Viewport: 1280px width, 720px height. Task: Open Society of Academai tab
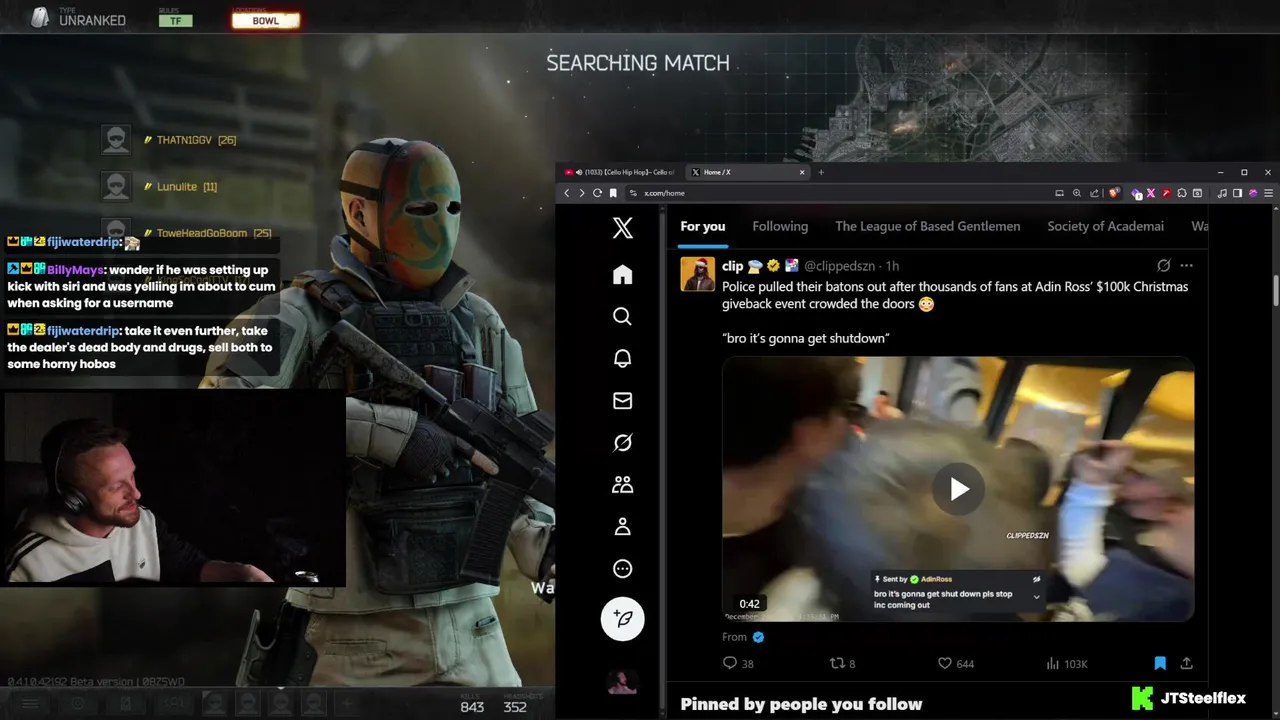tap(1105, 227)
